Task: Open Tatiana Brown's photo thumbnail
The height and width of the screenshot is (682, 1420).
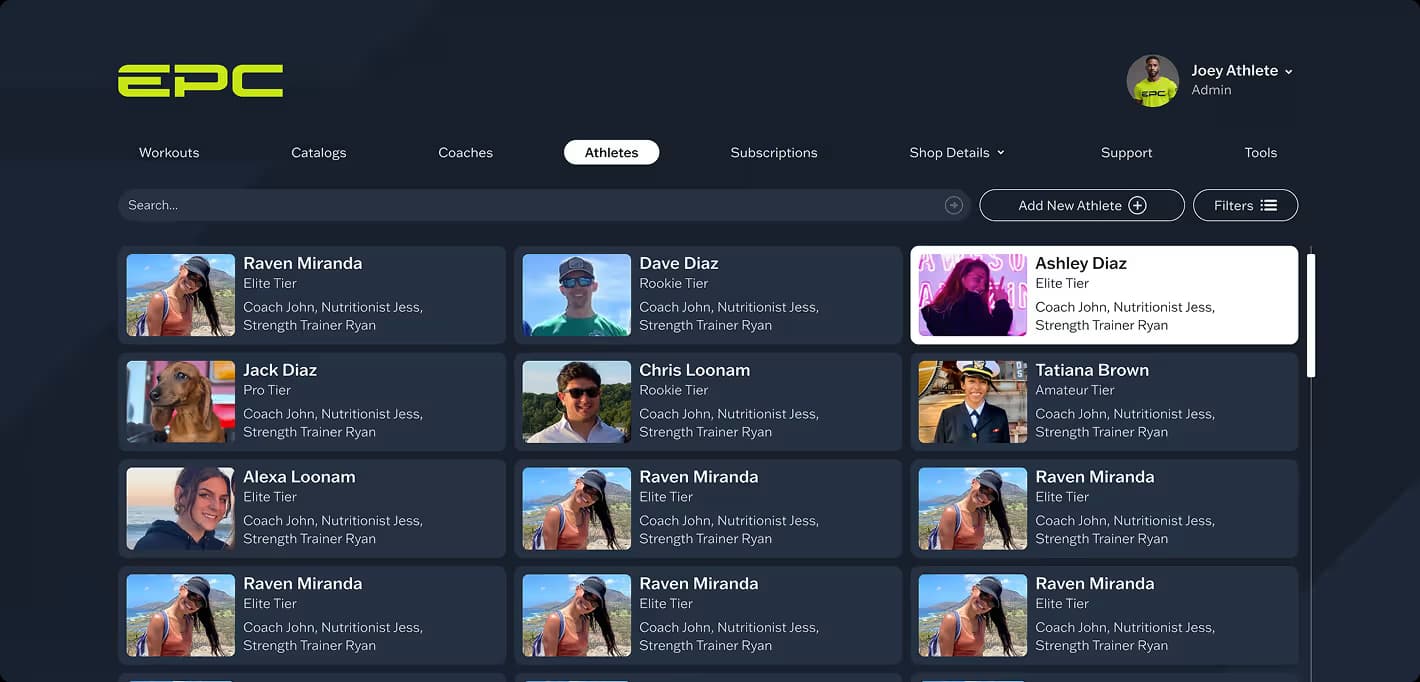Action: tap(973, 402)
